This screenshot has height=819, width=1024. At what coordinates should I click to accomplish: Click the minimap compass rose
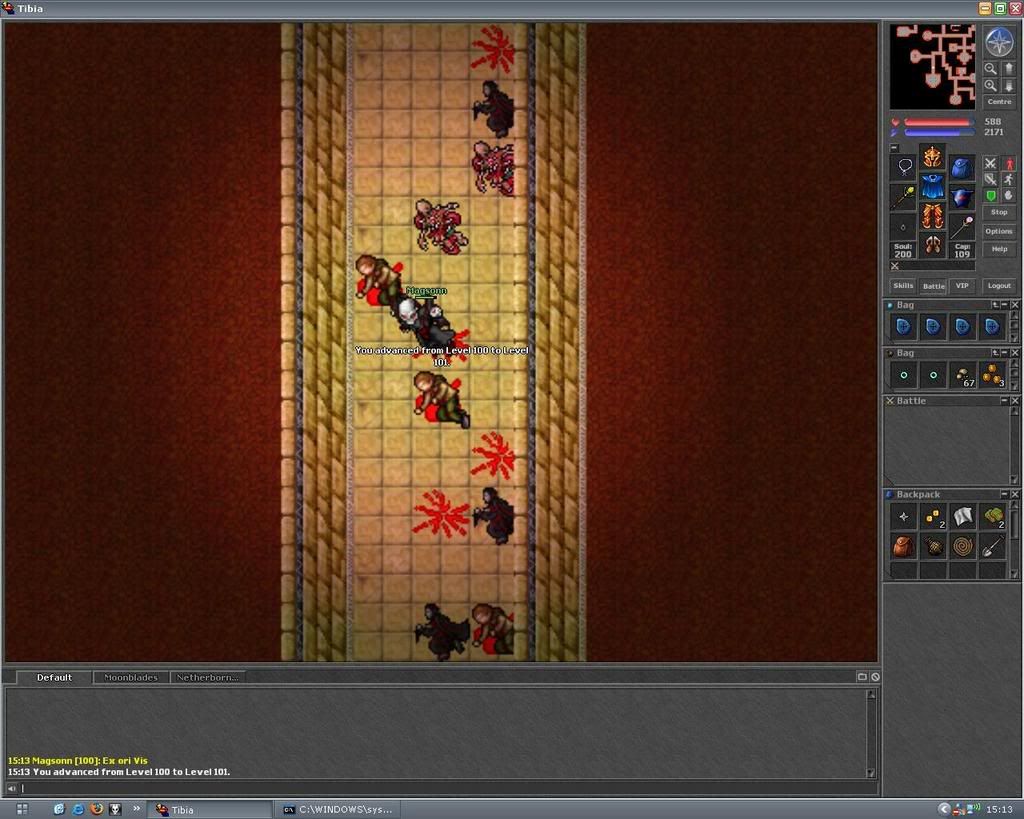pos(999,42)
